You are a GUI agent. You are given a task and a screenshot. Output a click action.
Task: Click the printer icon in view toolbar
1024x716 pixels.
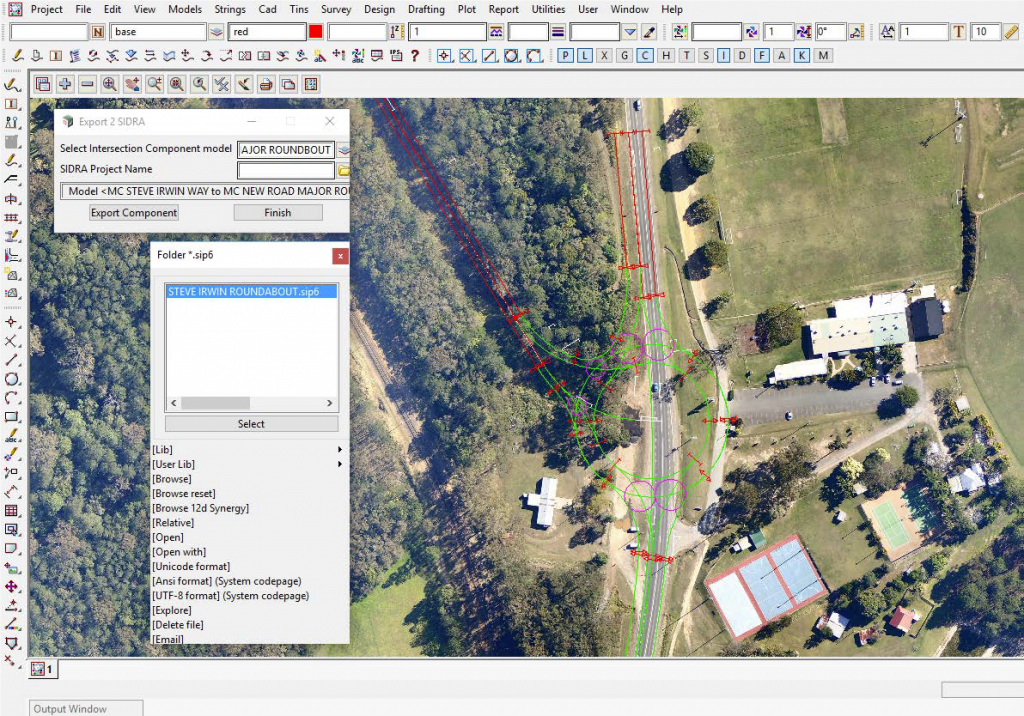tap(265, 84)
